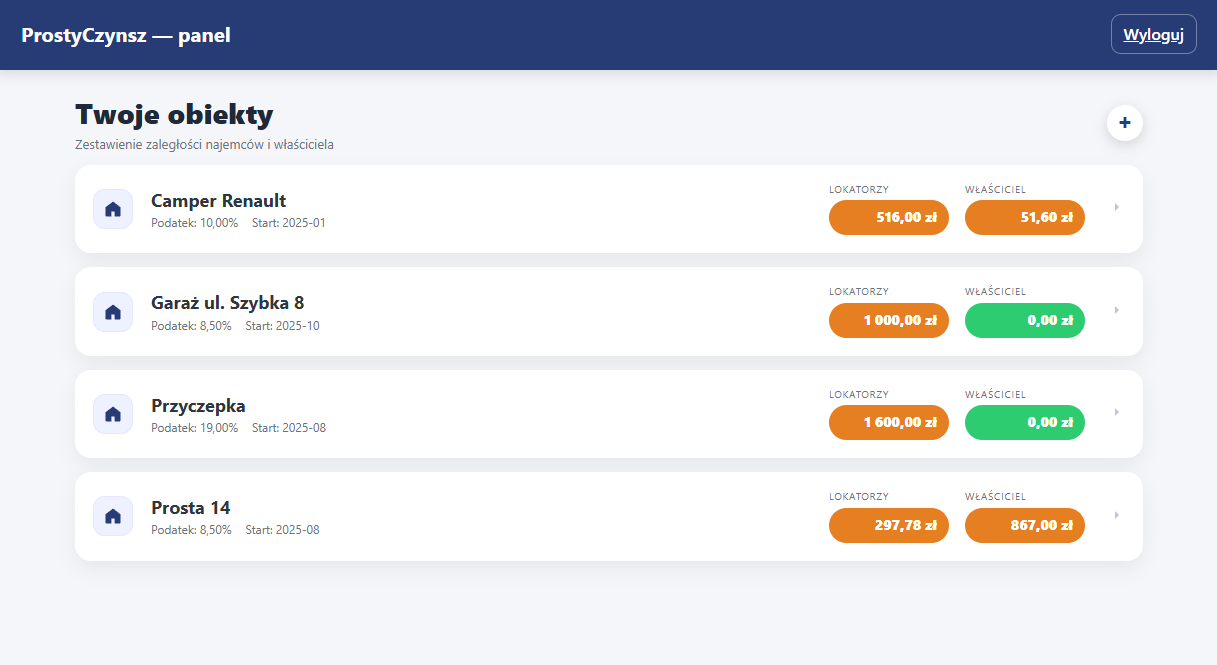Log out using the Wyloguj button
The height and width of the screenshot is (665, 1217).
point(1153,35)
